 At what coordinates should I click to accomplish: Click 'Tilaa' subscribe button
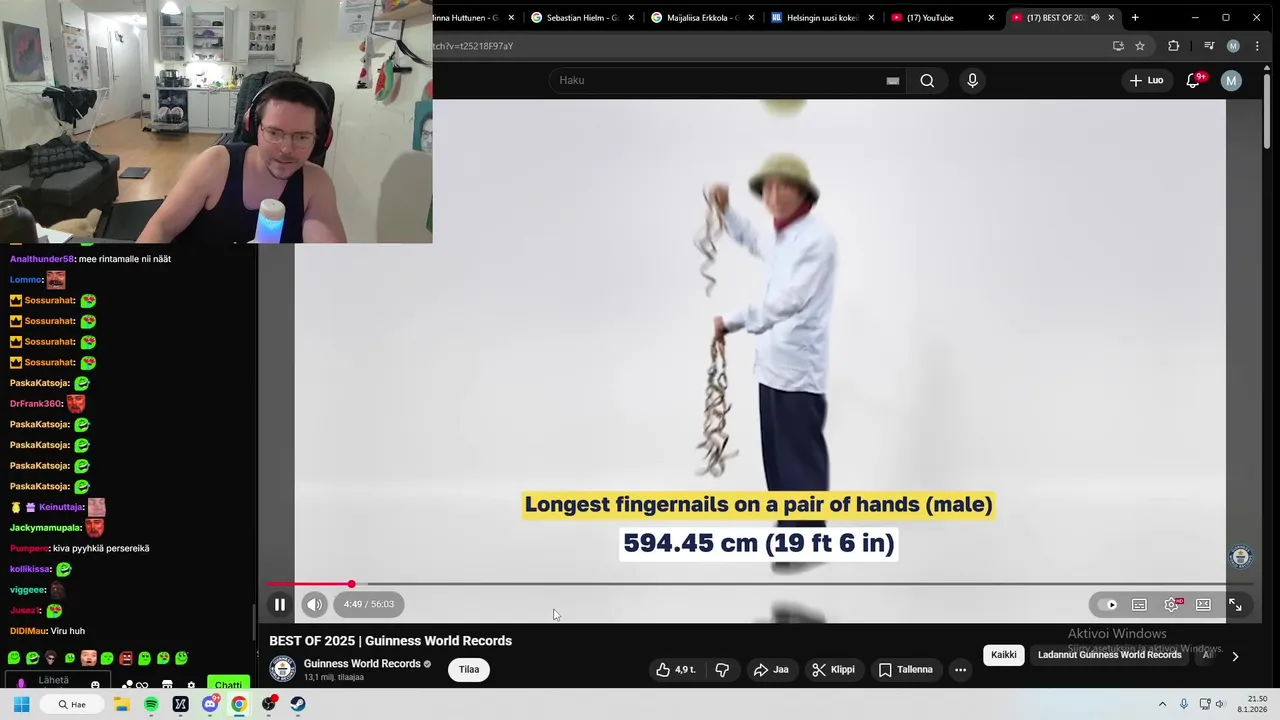tap(469, 670)
